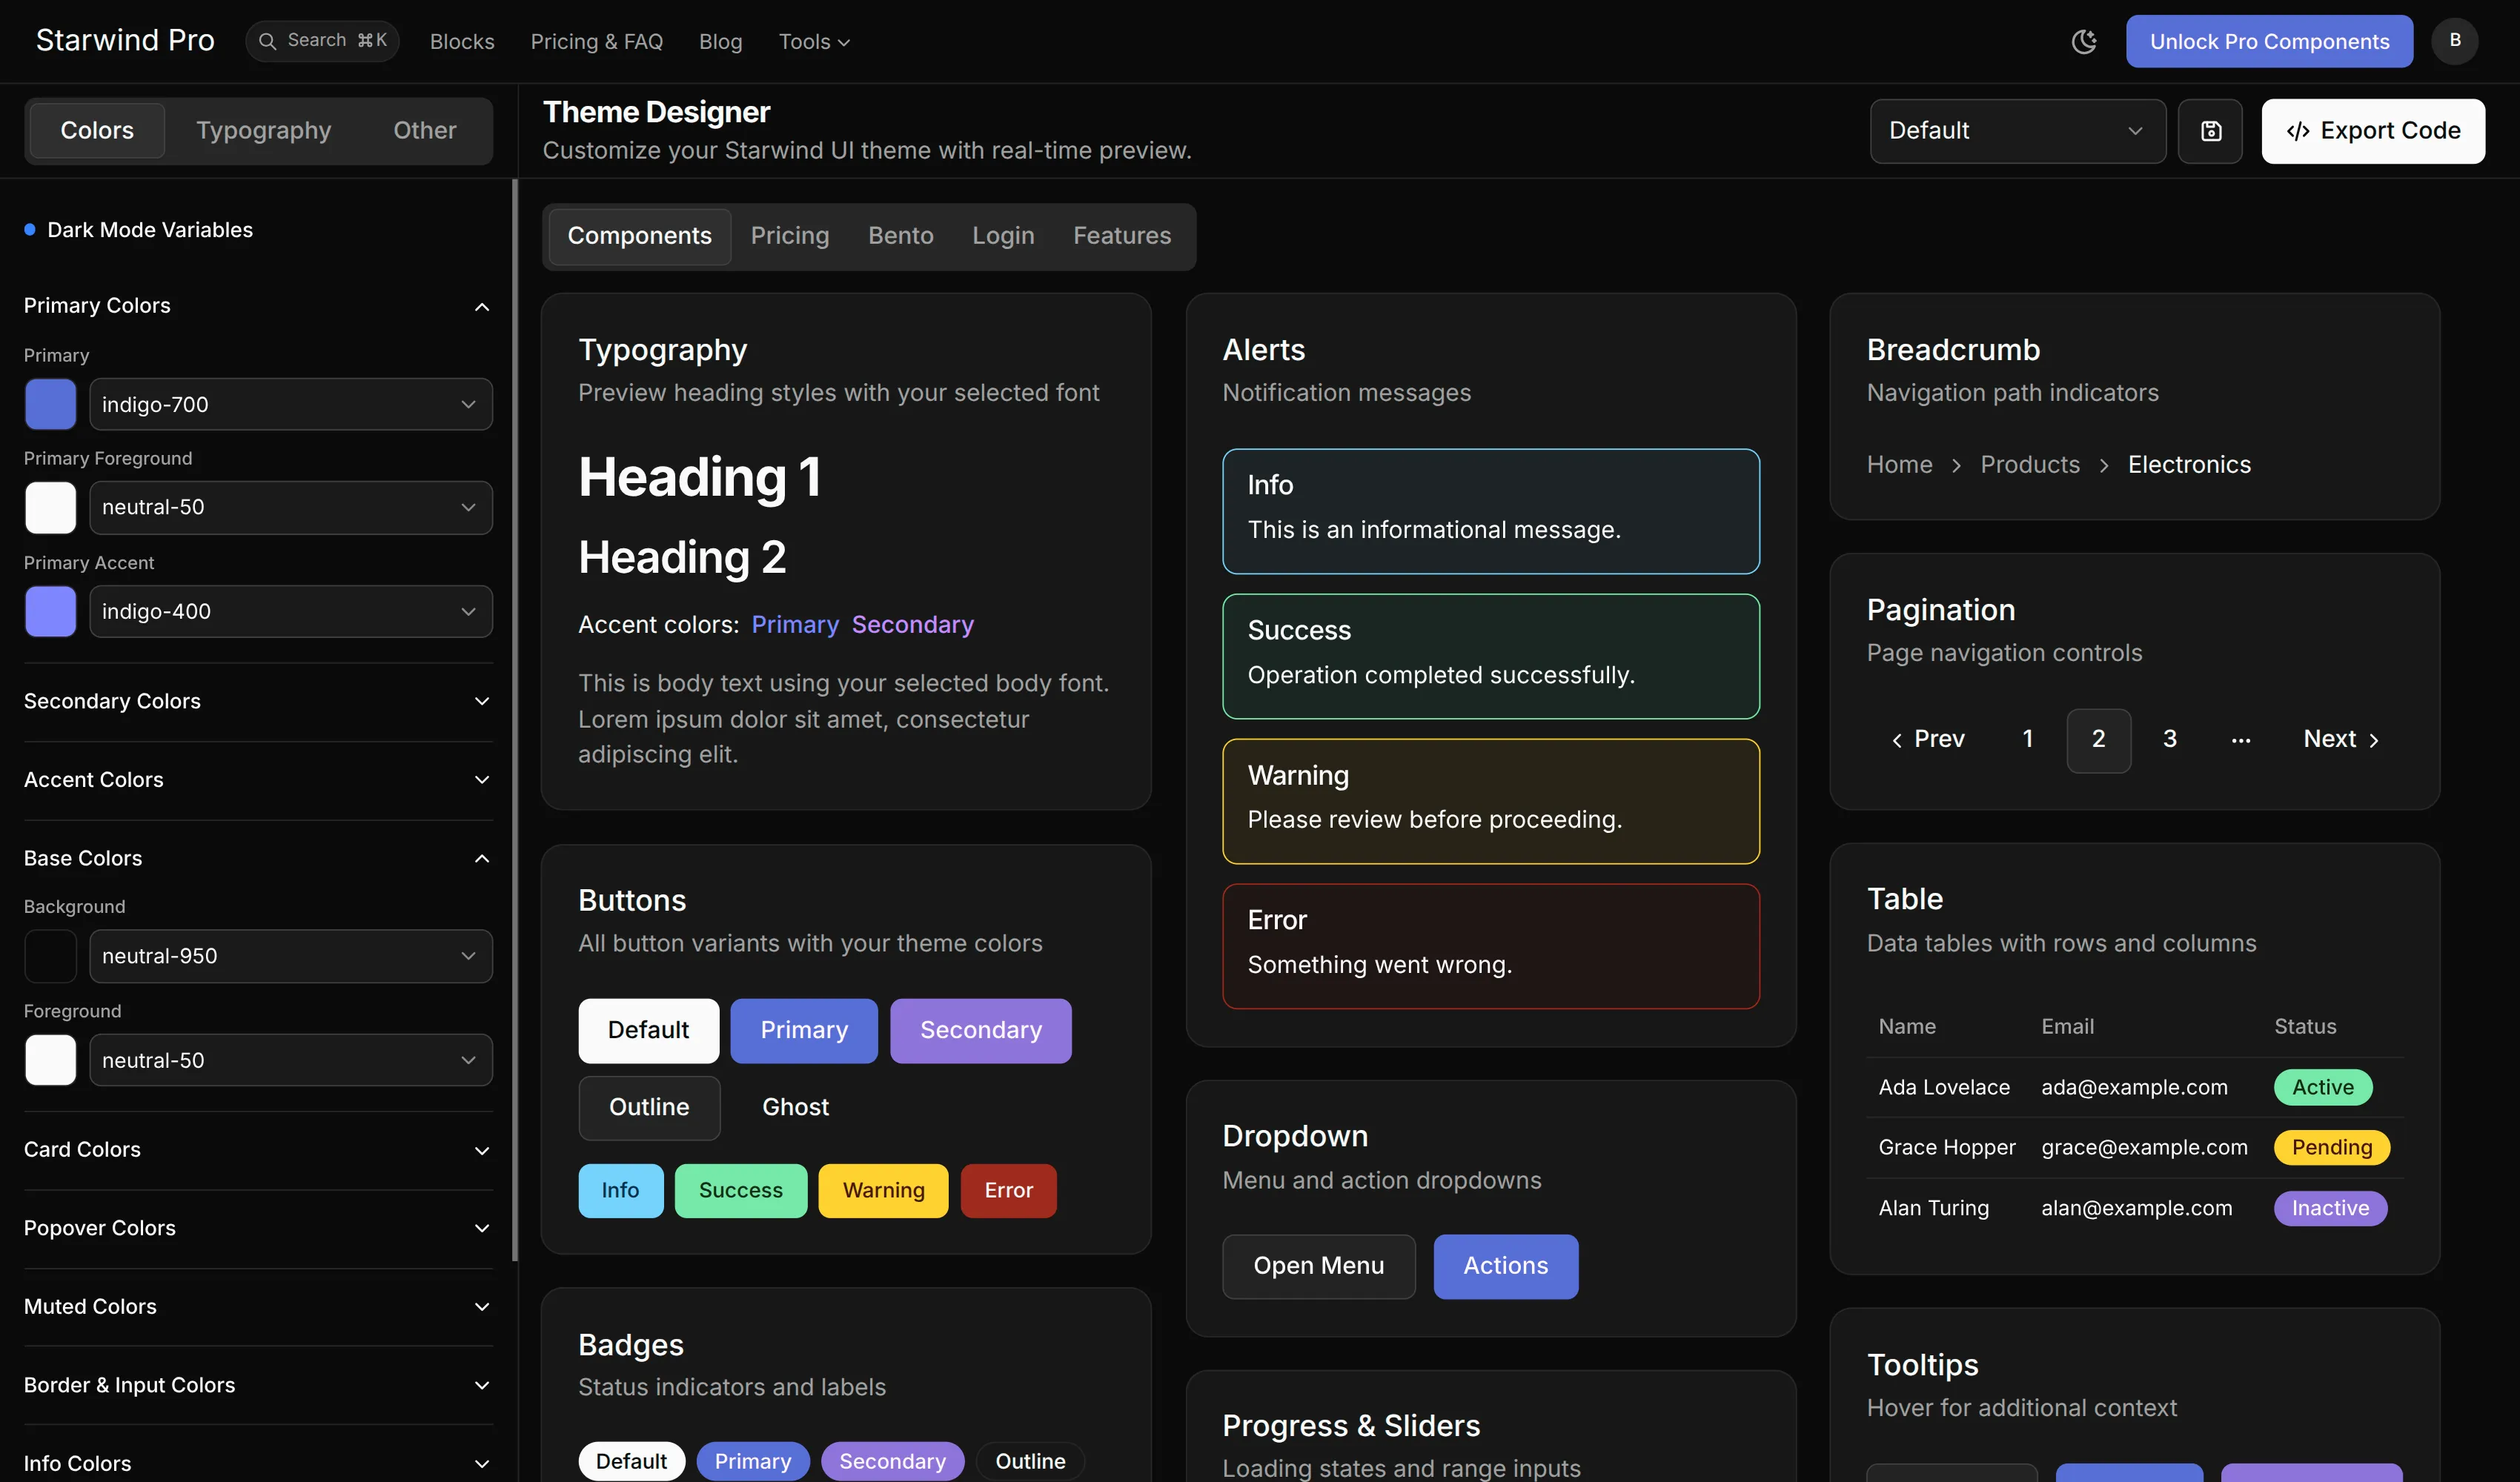Switch to the Pricing preview tab

pos(789,236)
